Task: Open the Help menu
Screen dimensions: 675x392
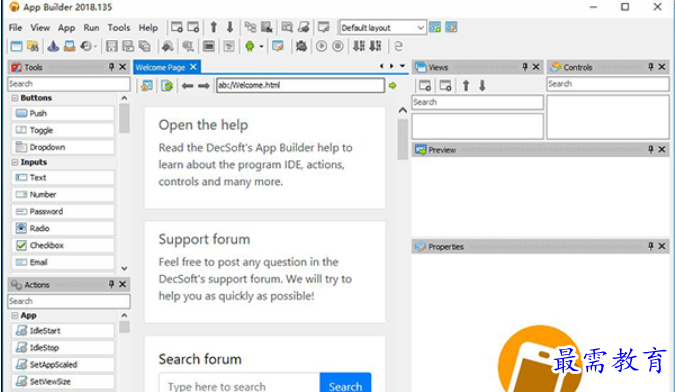Action: pos(148,28)
